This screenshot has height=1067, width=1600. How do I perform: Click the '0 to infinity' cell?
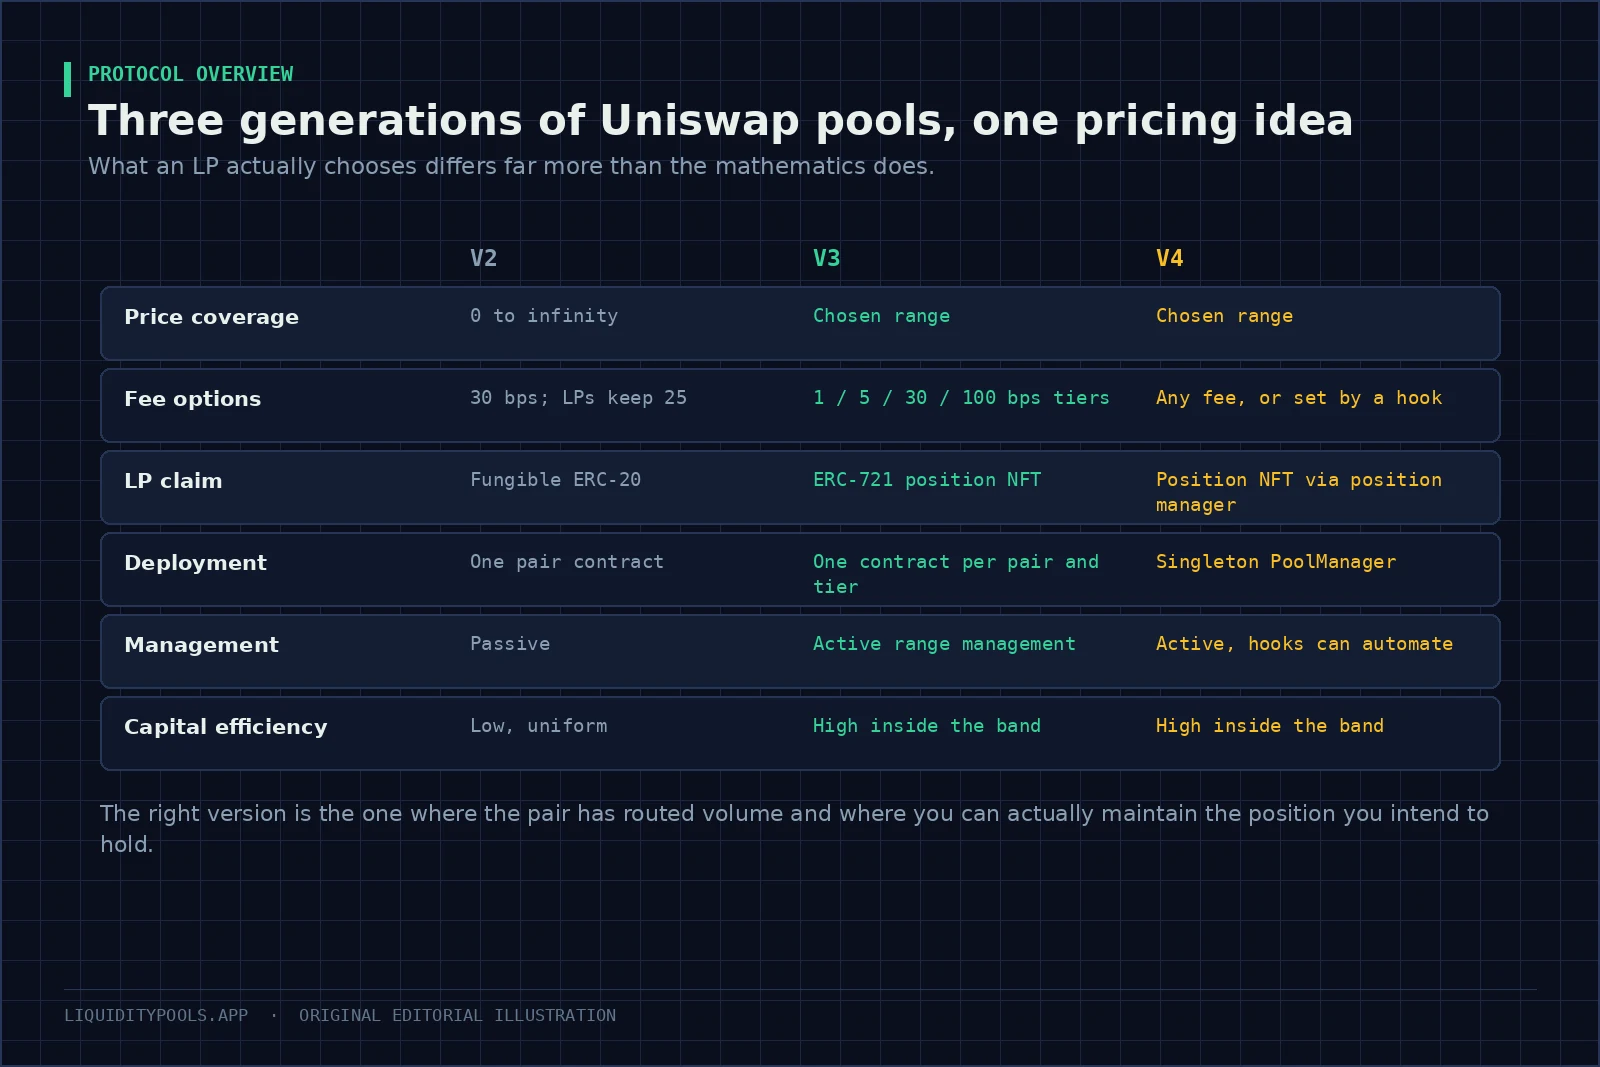[544, 316]
